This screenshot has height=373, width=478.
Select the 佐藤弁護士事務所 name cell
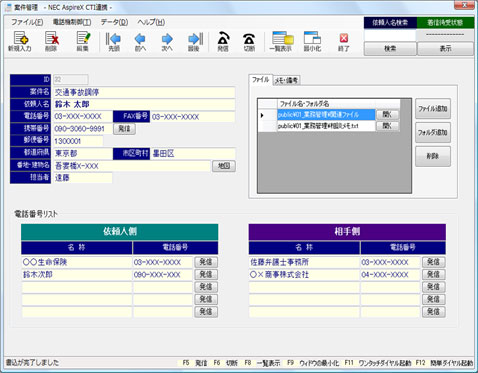(304, 262)
